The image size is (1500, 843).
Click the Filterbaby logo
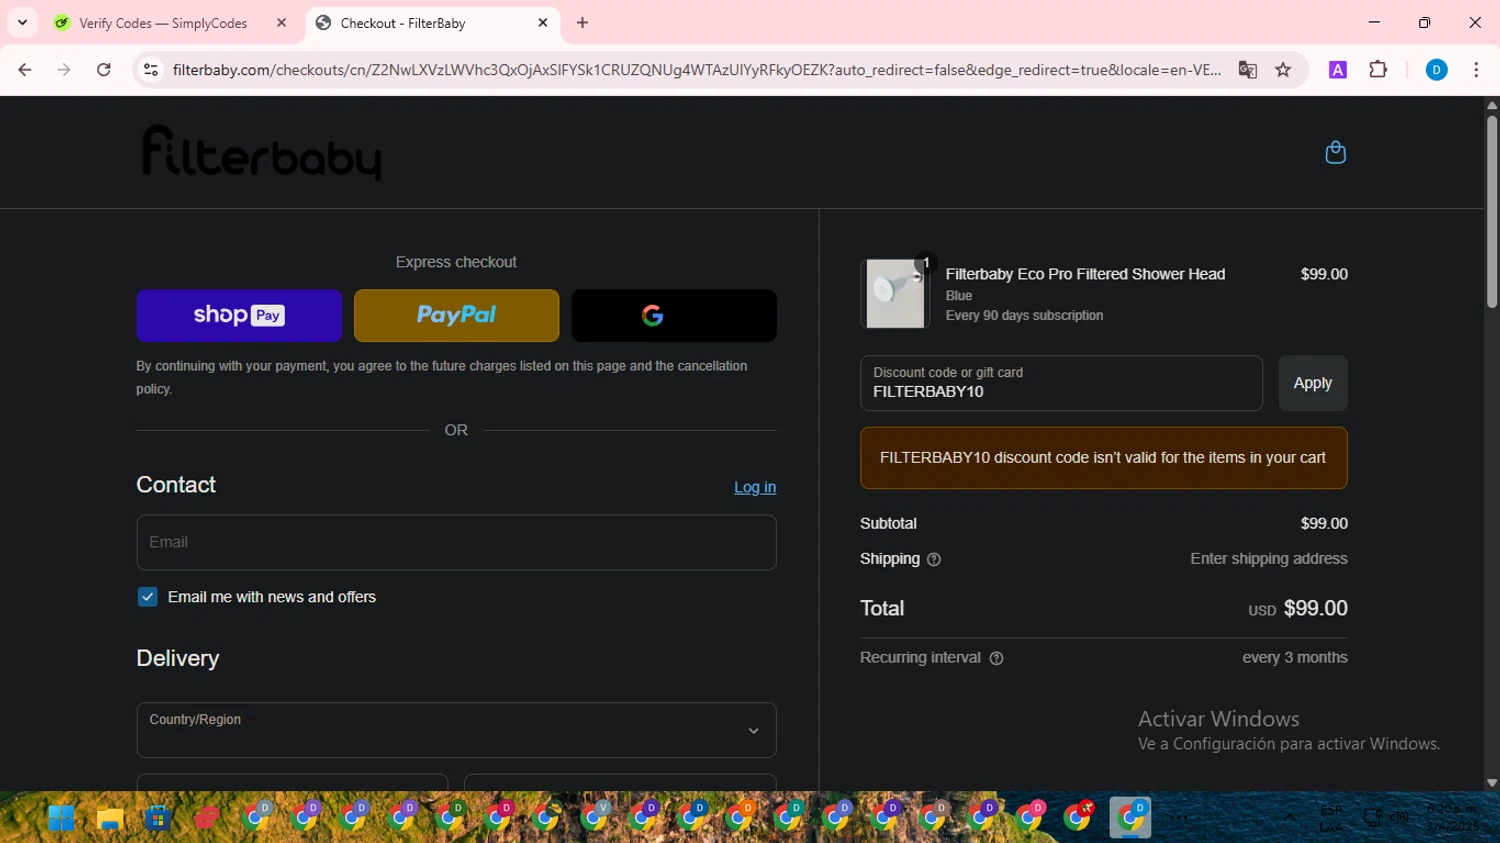click(261, 153)
